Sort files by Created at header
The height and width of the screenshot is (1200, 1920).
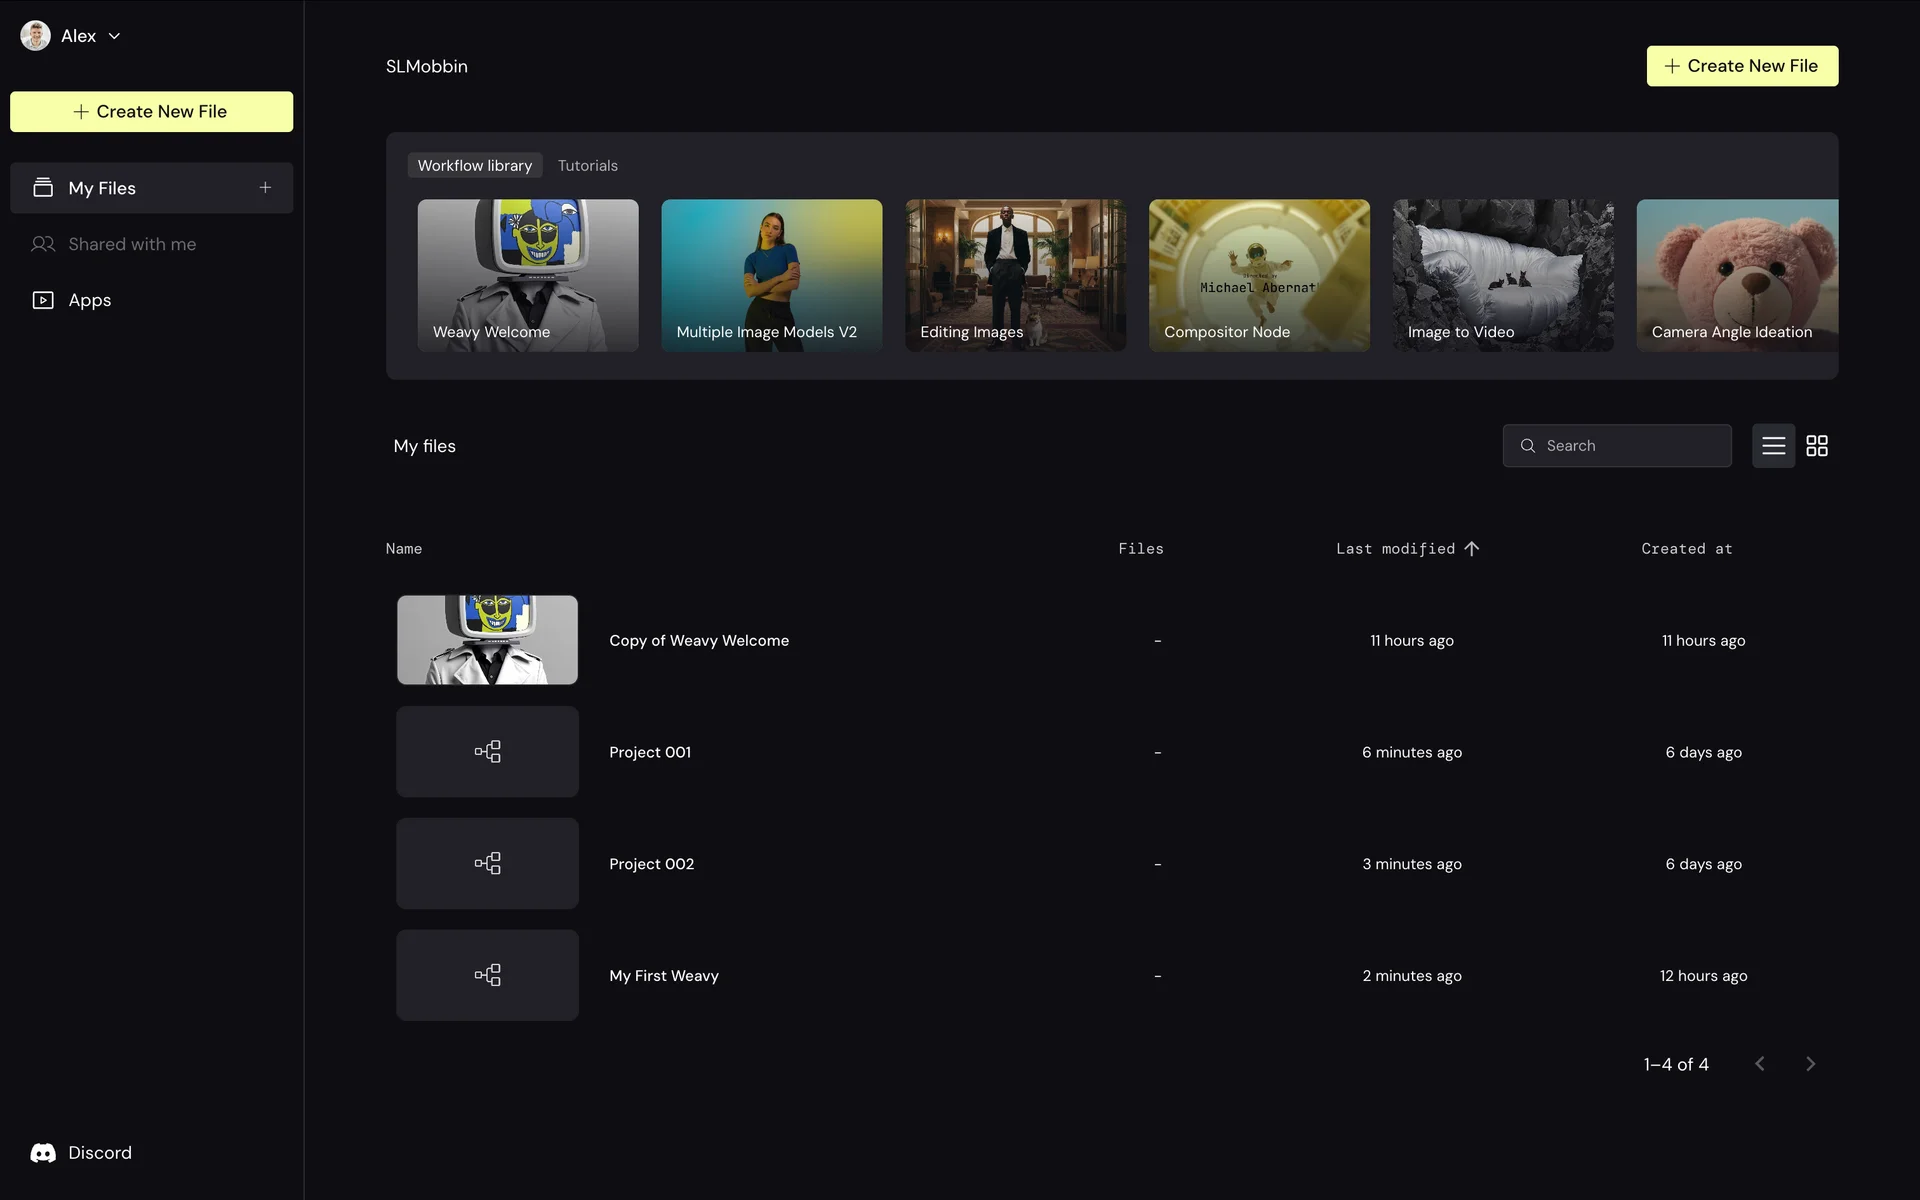pyautogui.click(x=1686, y=549)
